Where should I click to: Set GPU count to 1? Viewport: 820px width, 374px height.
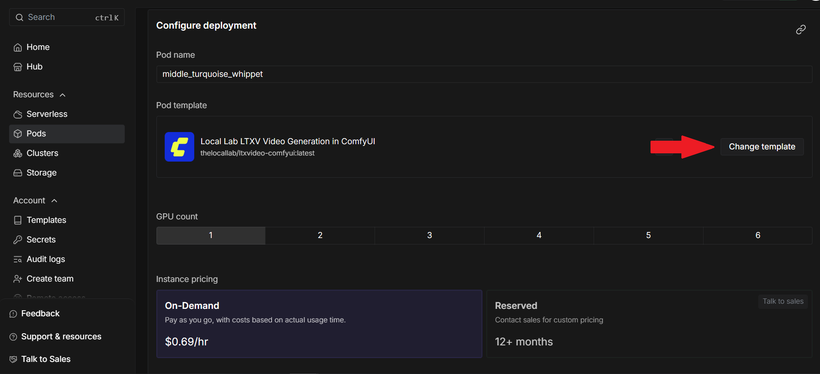211,235
